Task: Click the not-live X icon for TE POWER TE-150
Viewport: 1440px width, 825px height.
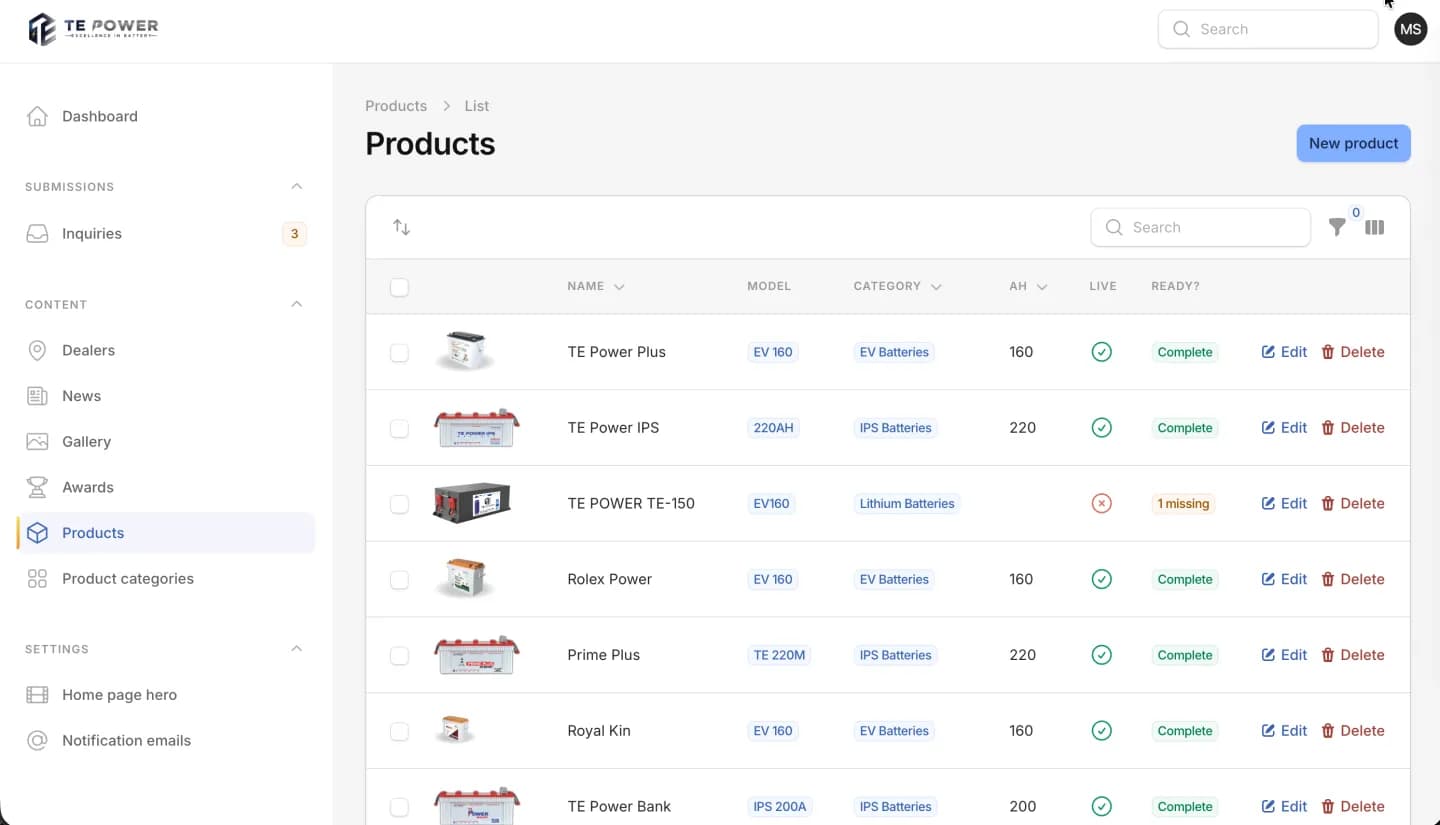Action: pos(1101,503)
